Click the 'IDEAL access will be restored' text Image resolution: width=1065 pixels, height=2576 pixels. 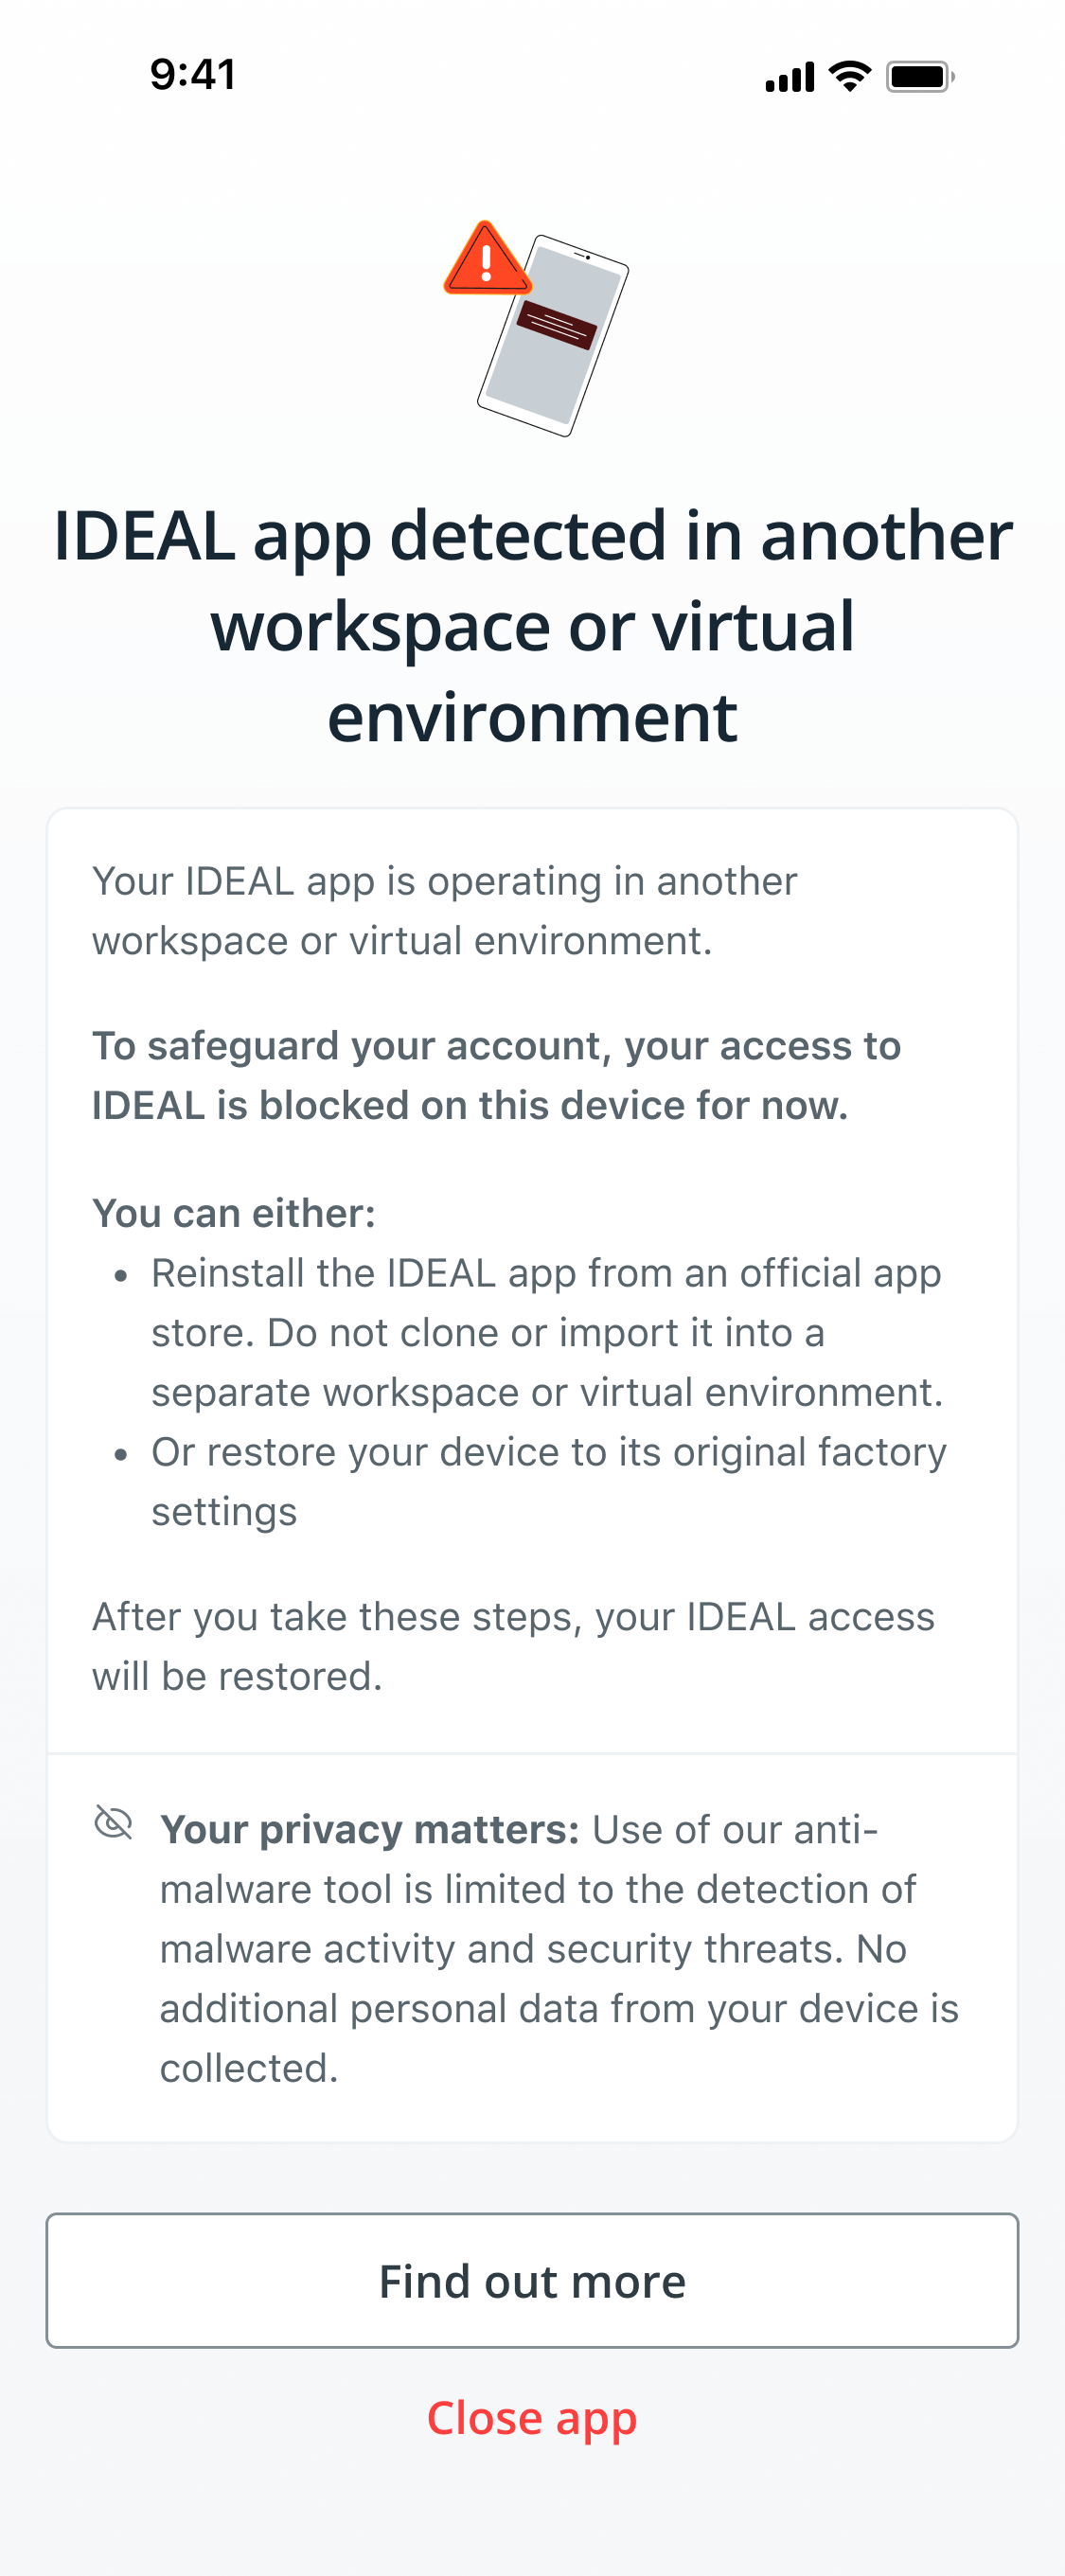pyautogui.click(x=514, y=1646)
